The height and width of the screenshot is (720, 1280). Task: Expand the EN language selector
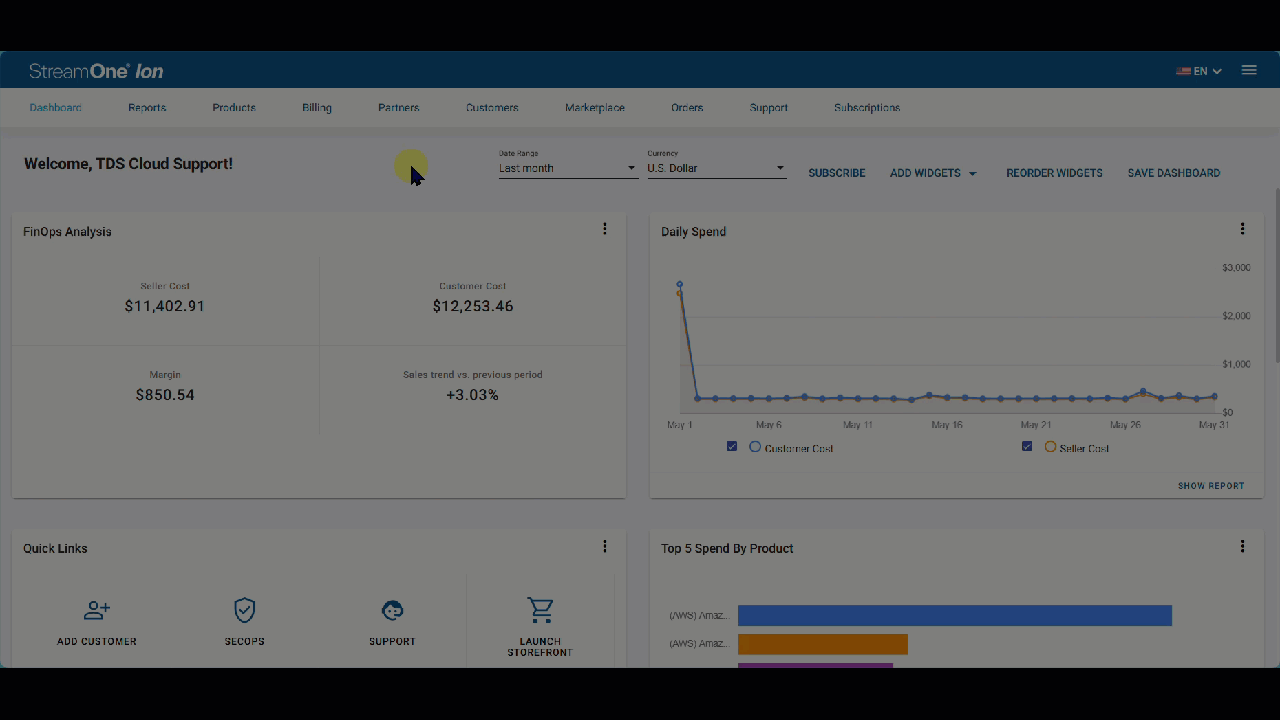point(1208,71)
